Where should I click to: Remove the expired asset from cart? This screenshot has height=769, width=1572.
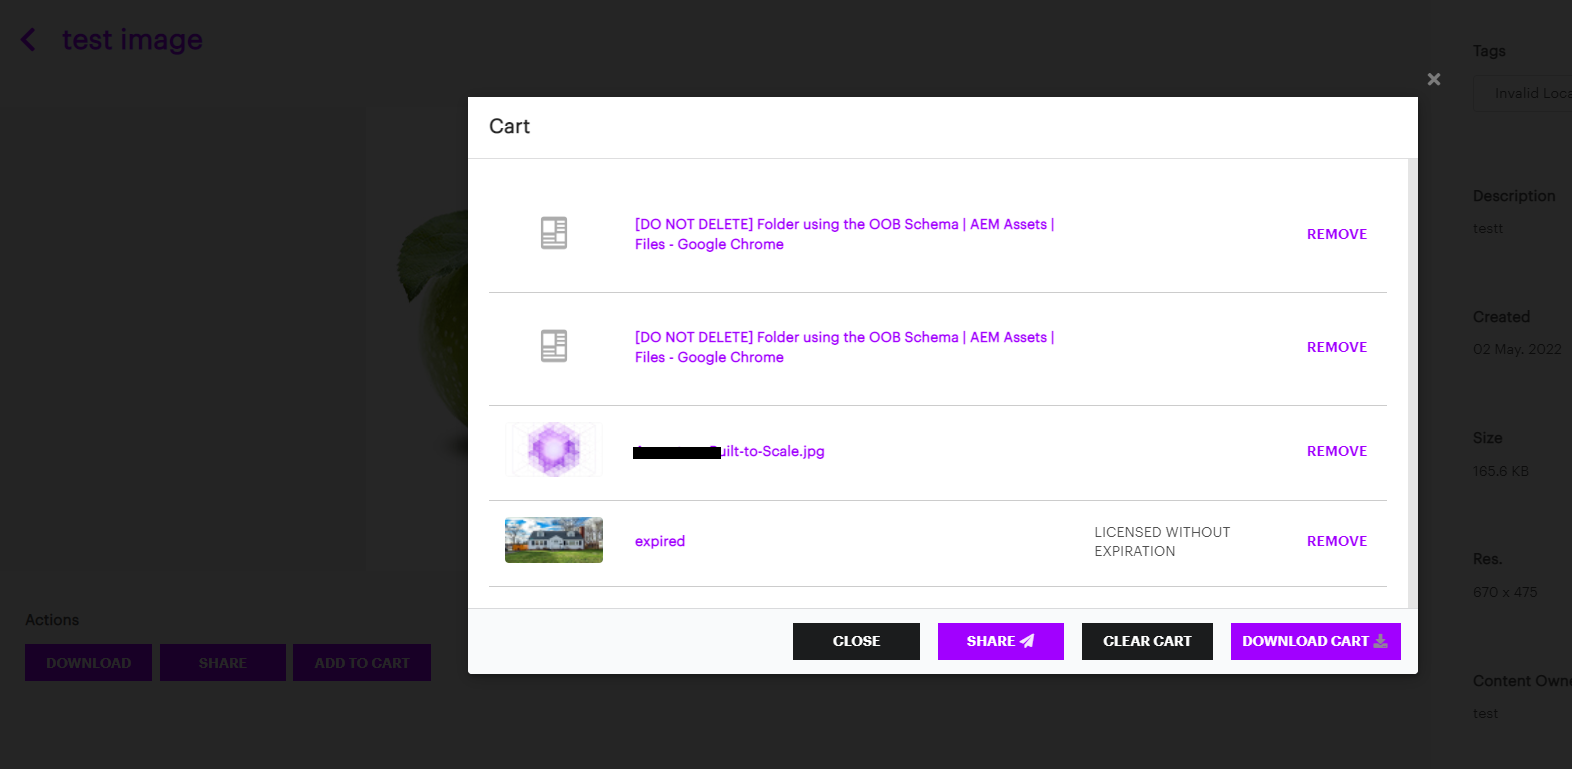click(x=1336, y=541)
